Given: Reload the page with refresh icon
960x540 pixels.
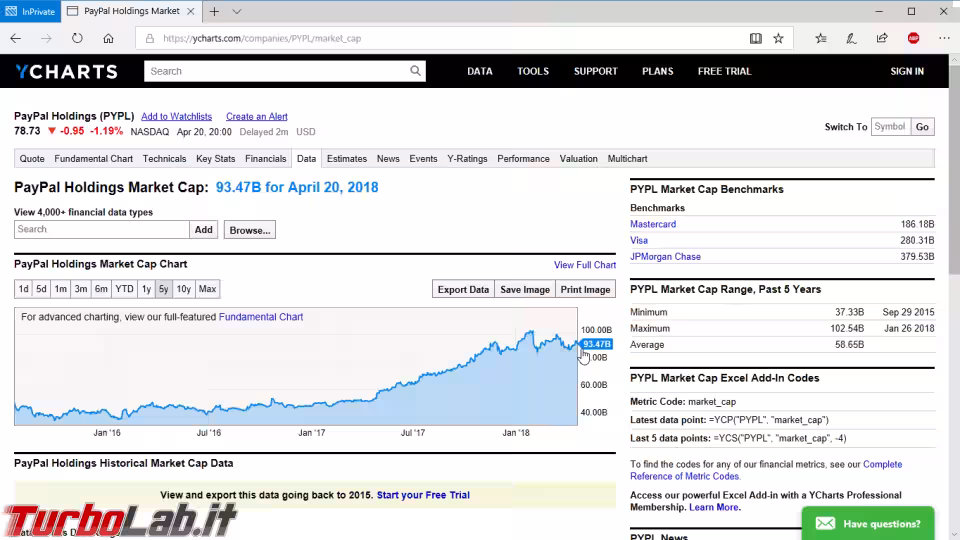Looking at the screenshot, I should [x=77, y=38].
